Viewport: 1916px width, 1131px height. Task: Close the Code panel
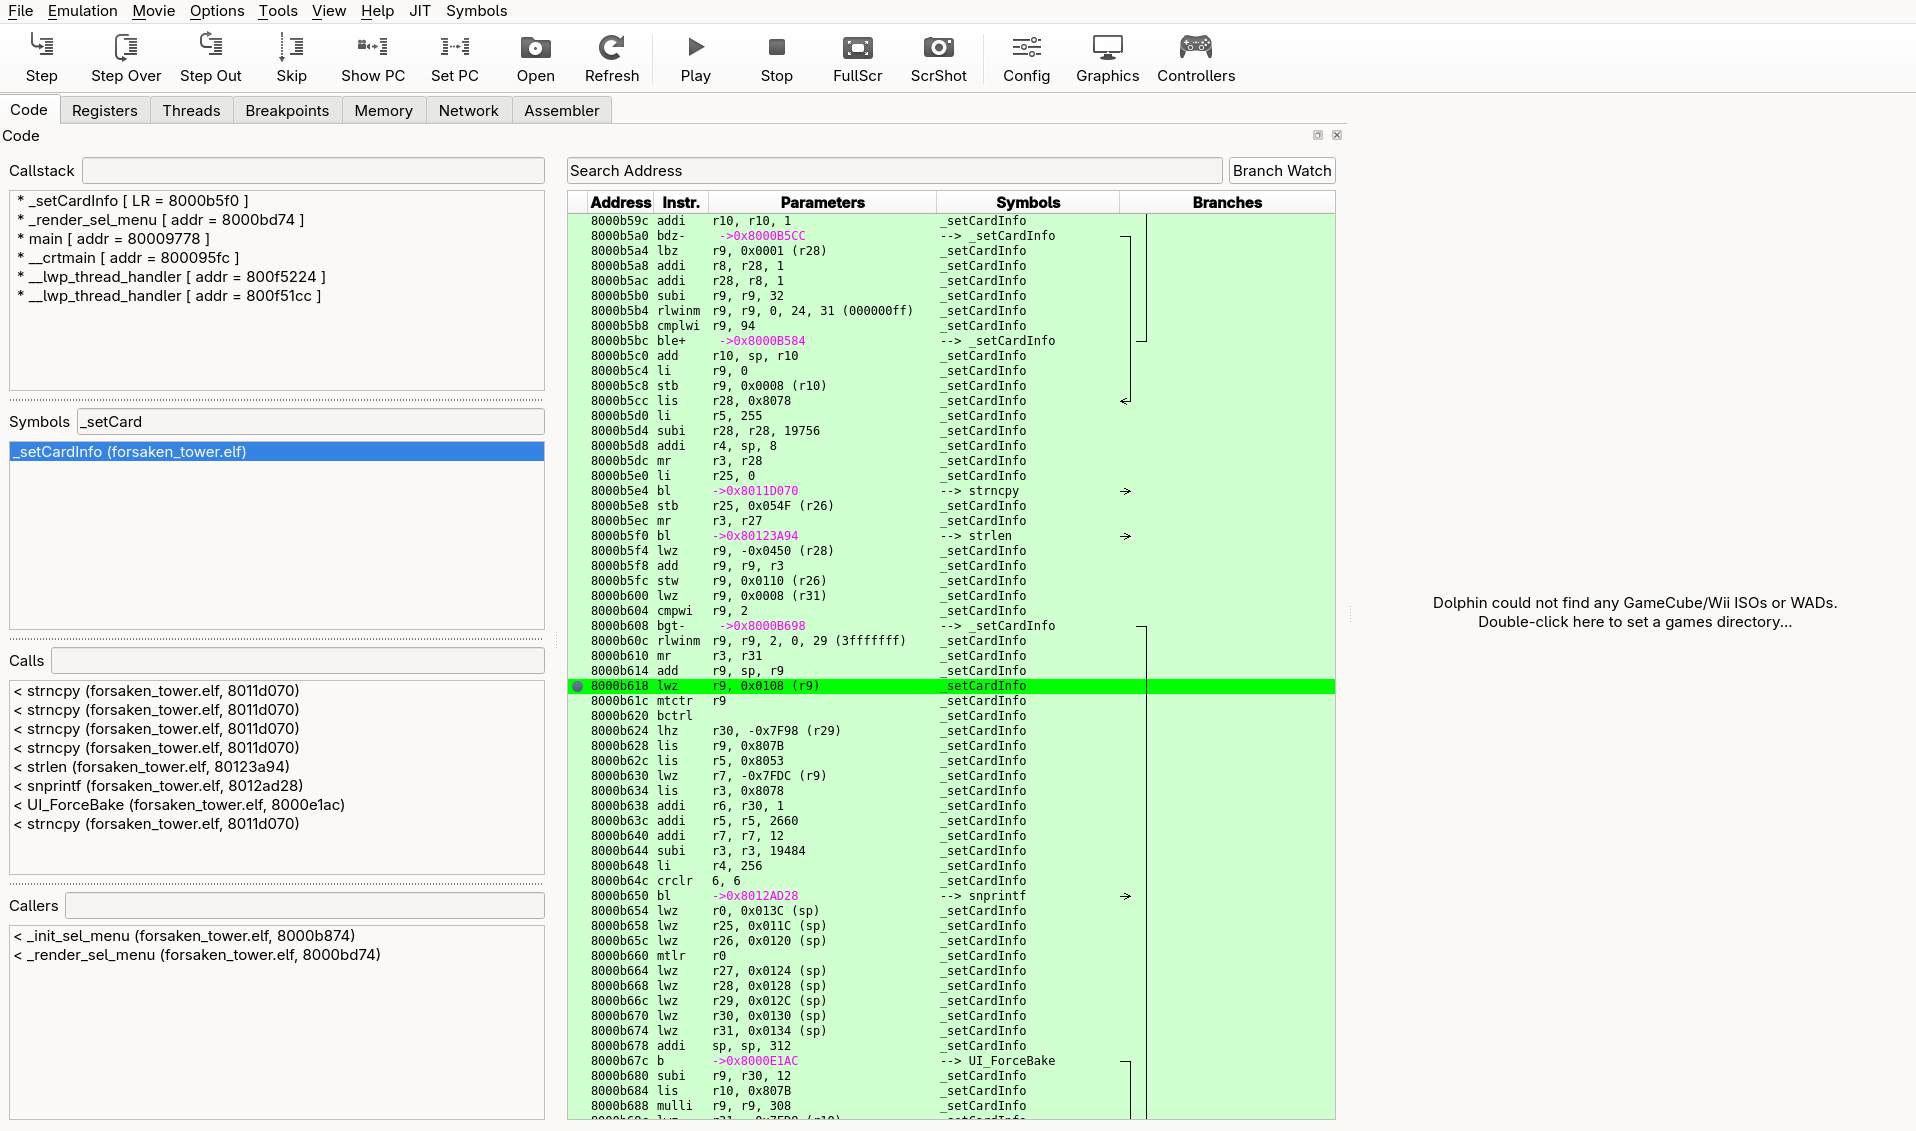pos(1337,135)
